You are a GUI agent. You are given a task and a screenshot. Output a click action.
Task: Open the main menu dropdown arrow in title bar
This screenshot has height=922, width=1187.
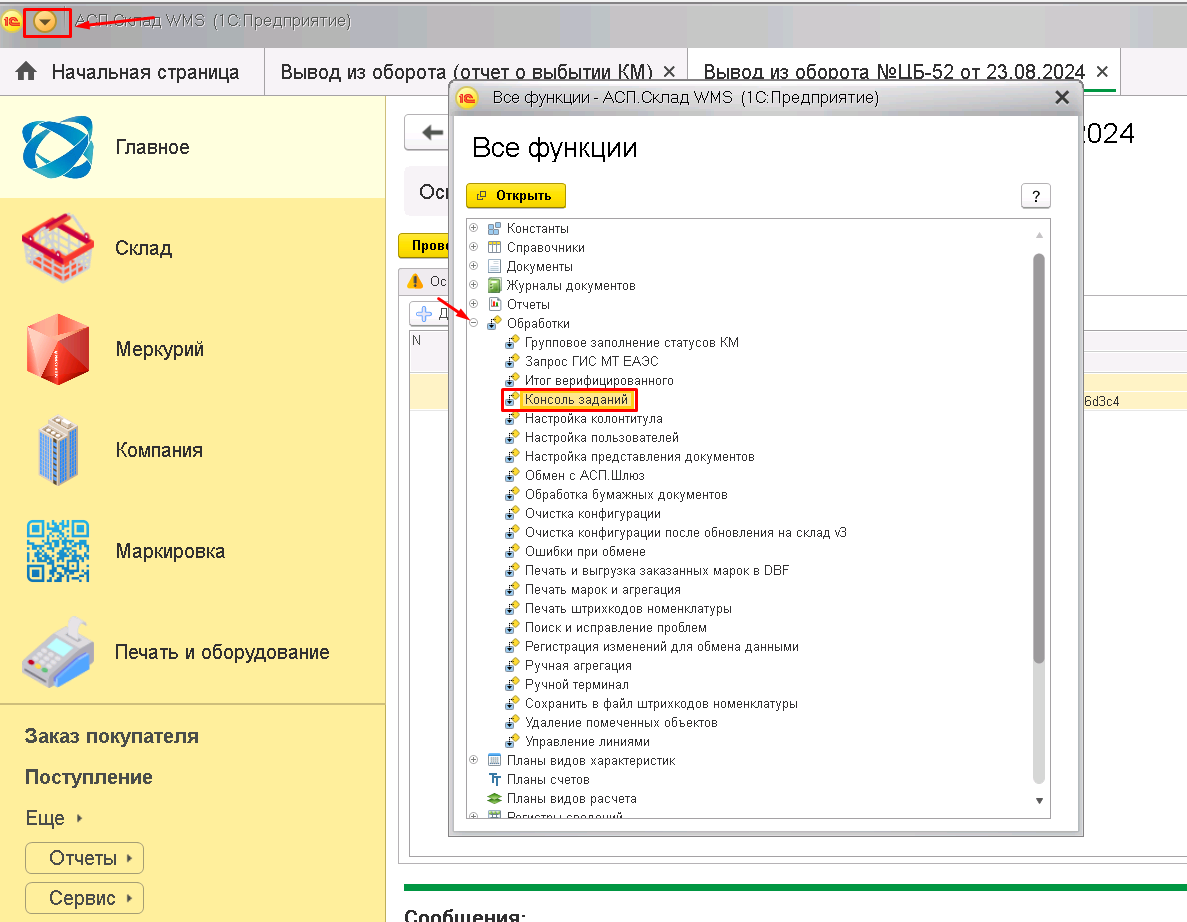(45, 22)
